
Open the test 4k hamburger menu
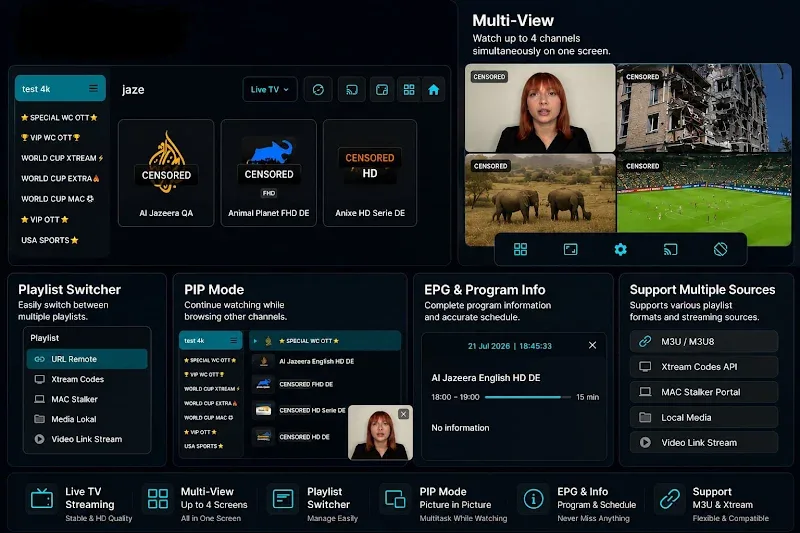coord(93,88)
